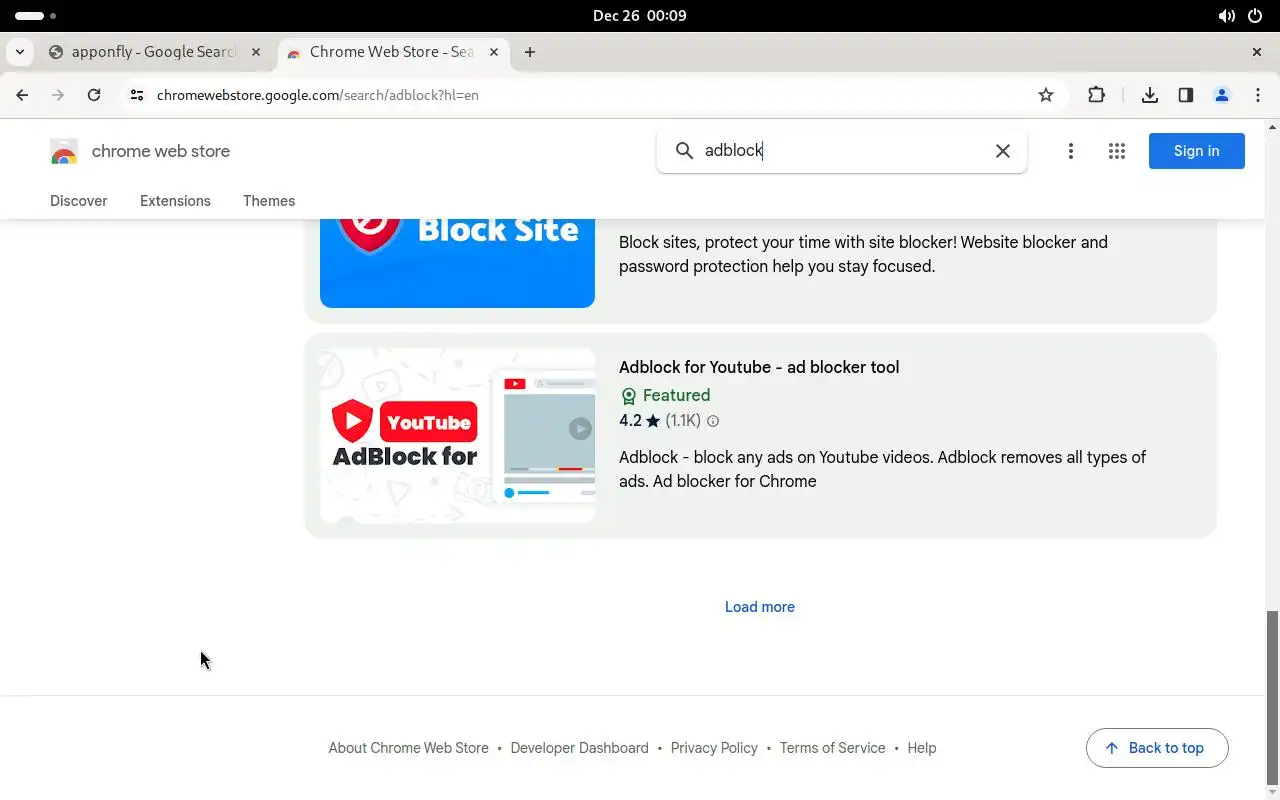Open the system volume indicator
The width and height of the screenshot is (1280, 800).
pos(1226,16)
